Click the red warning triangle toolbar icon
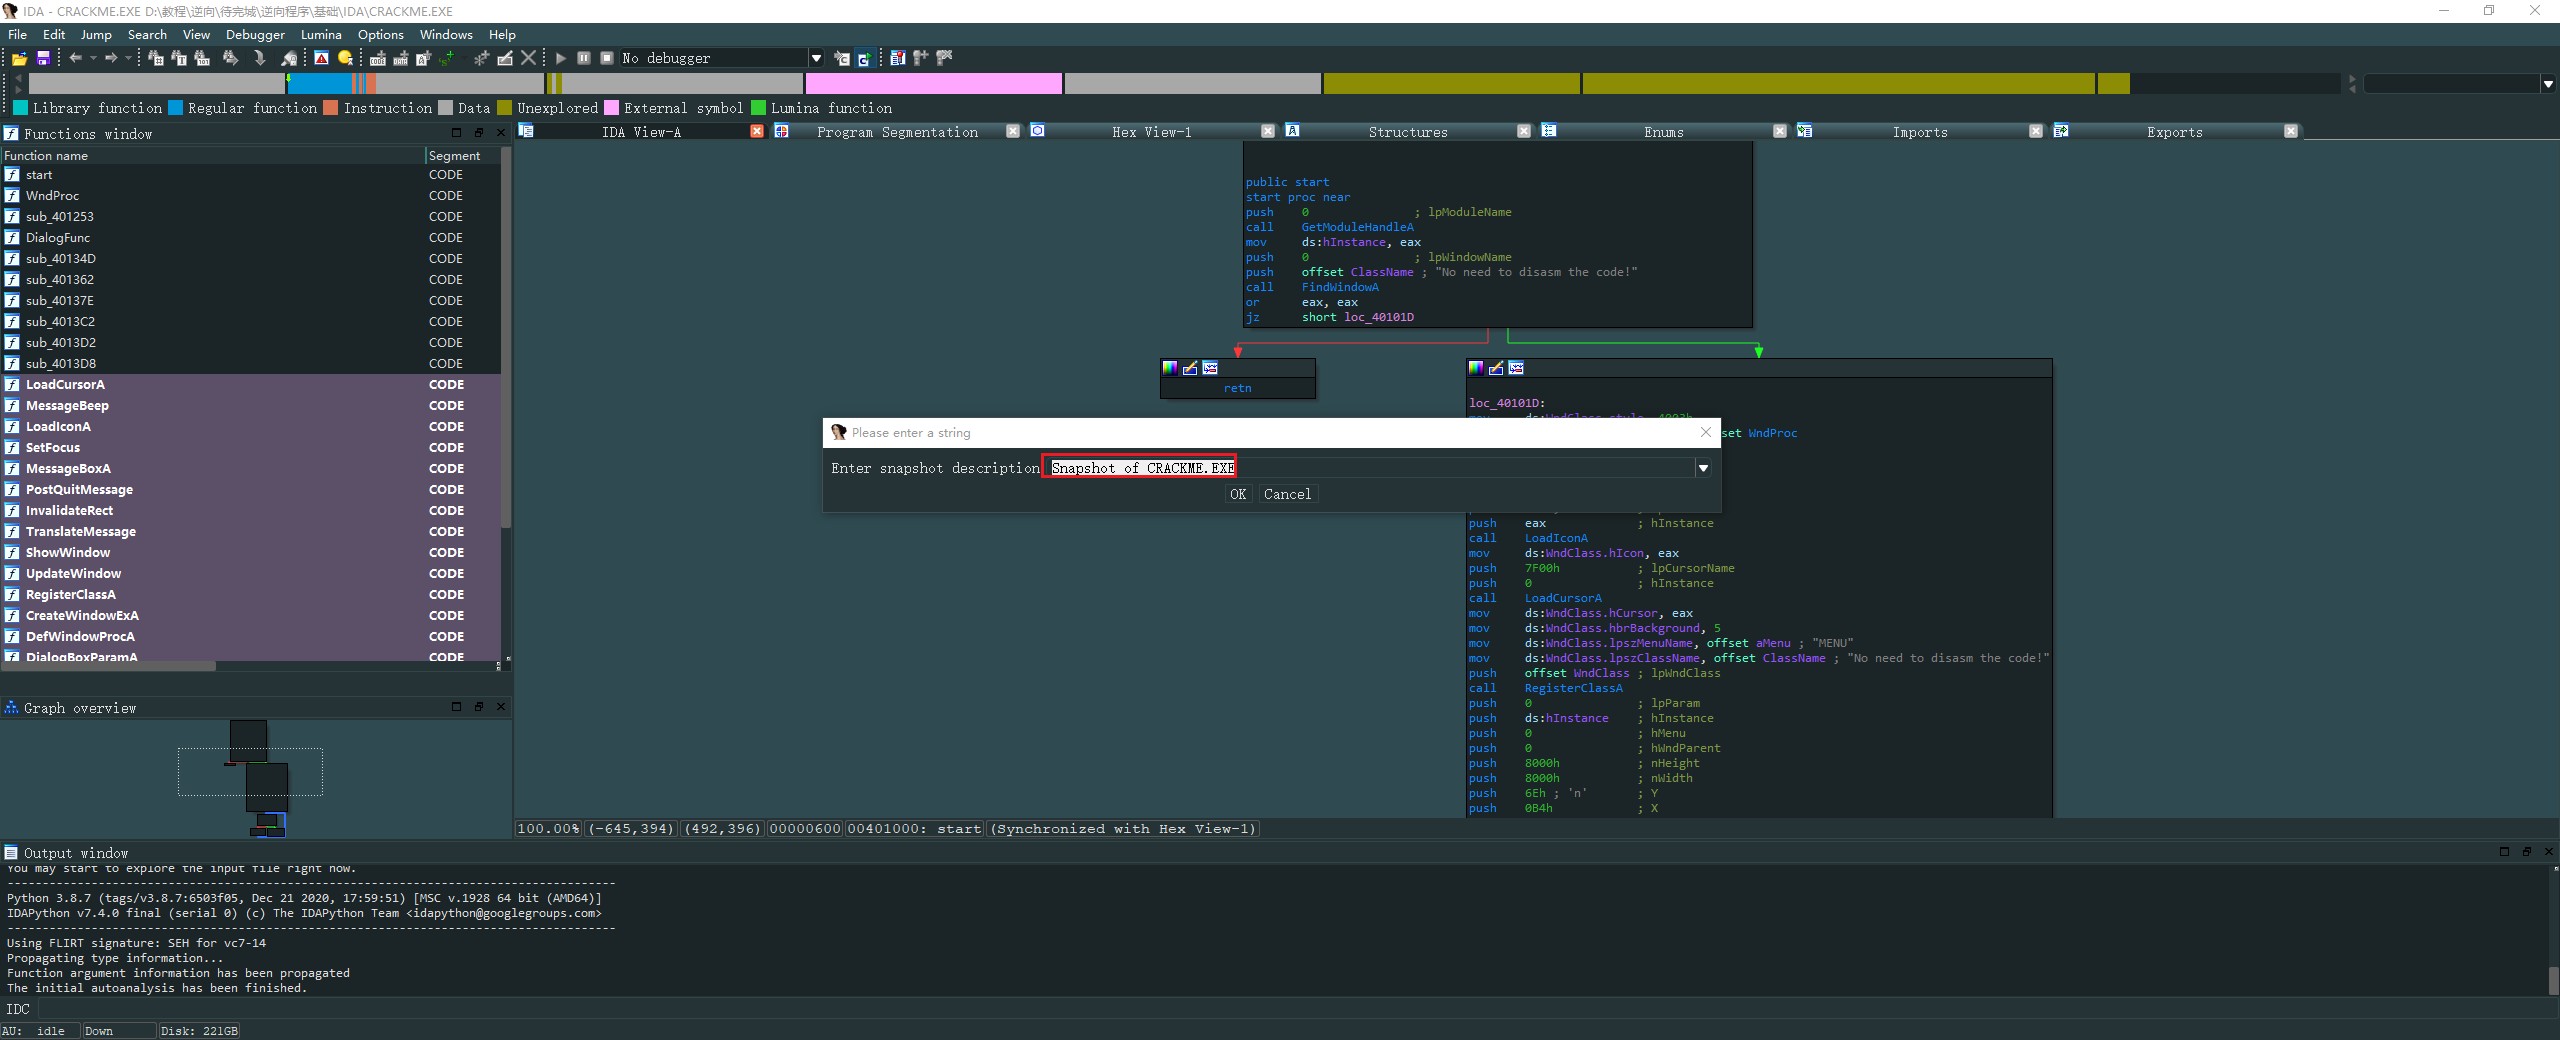Screen dimensions: 2560x1040 click(321, 58)
